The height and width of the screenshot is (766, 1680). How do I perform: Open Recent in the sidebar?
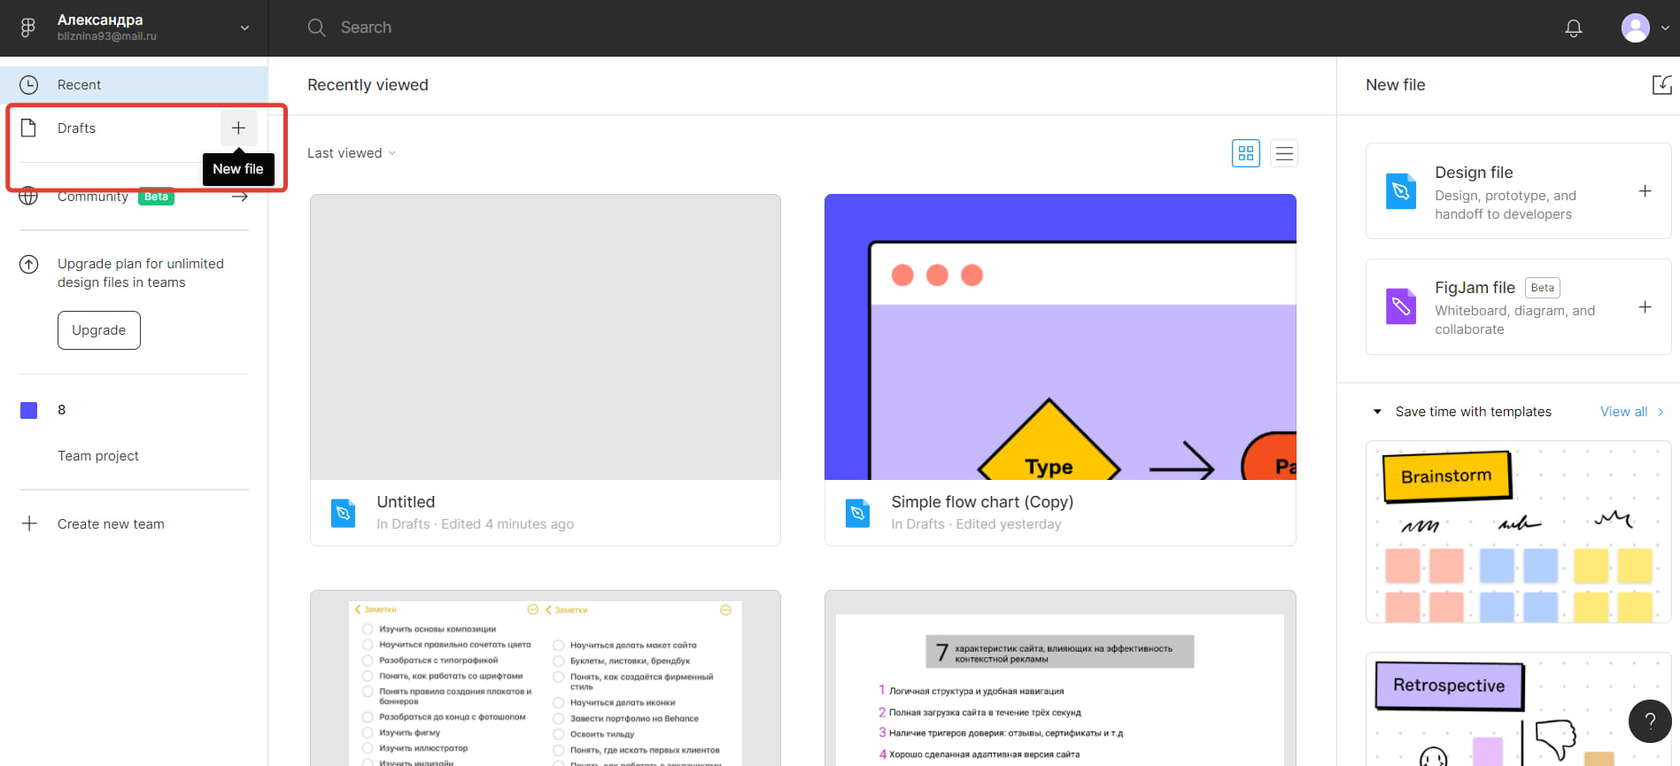[x=79, y=85]
